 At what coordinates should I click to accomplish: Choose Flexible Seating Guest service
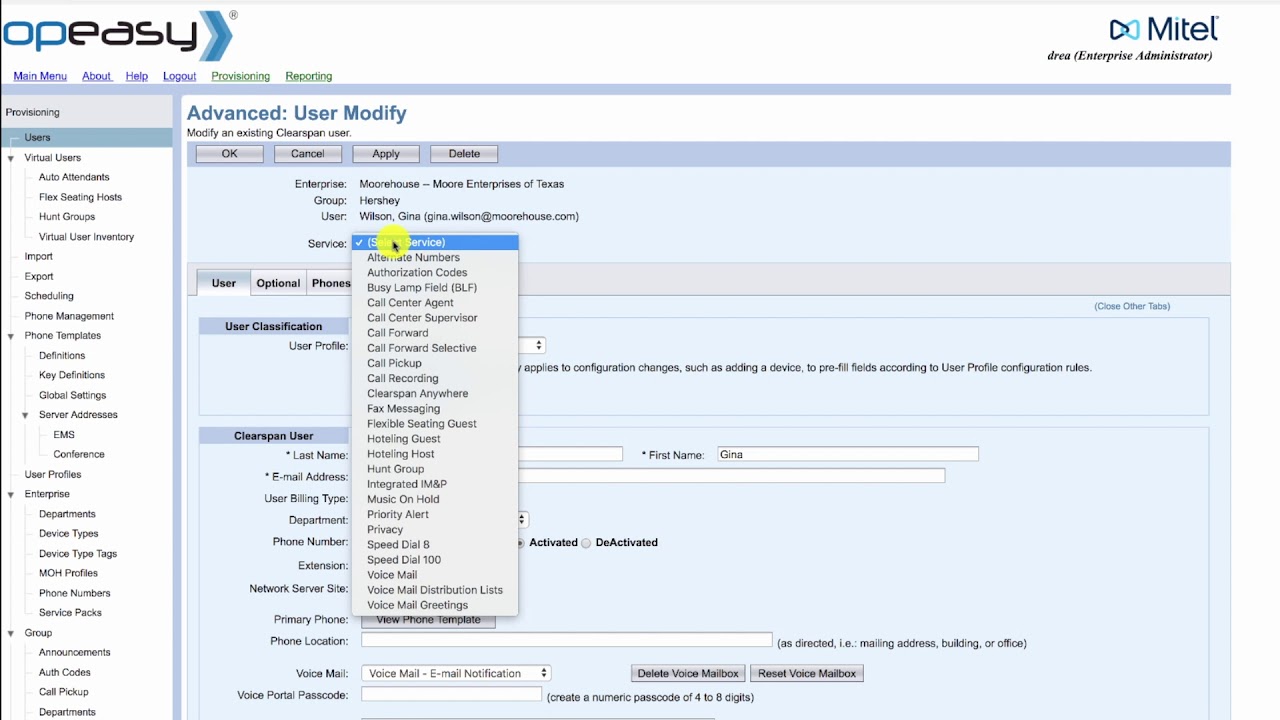pos(435,423)
